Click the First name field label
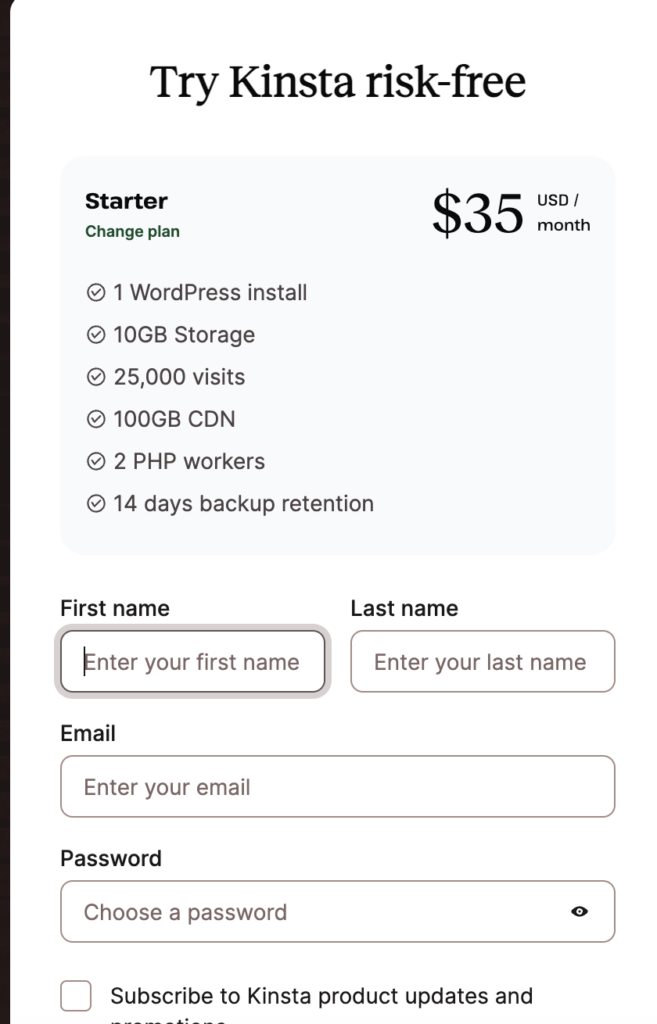Screen dimensions: 657x1024 click(x=114, y=608)
